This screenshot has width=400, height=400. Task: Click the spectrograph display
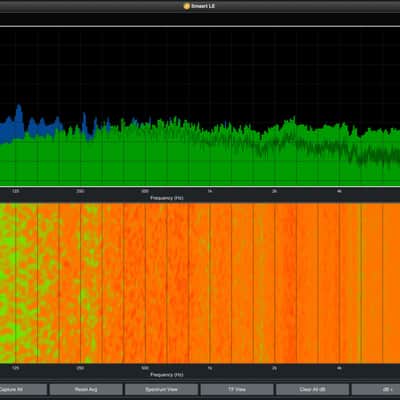200,283
